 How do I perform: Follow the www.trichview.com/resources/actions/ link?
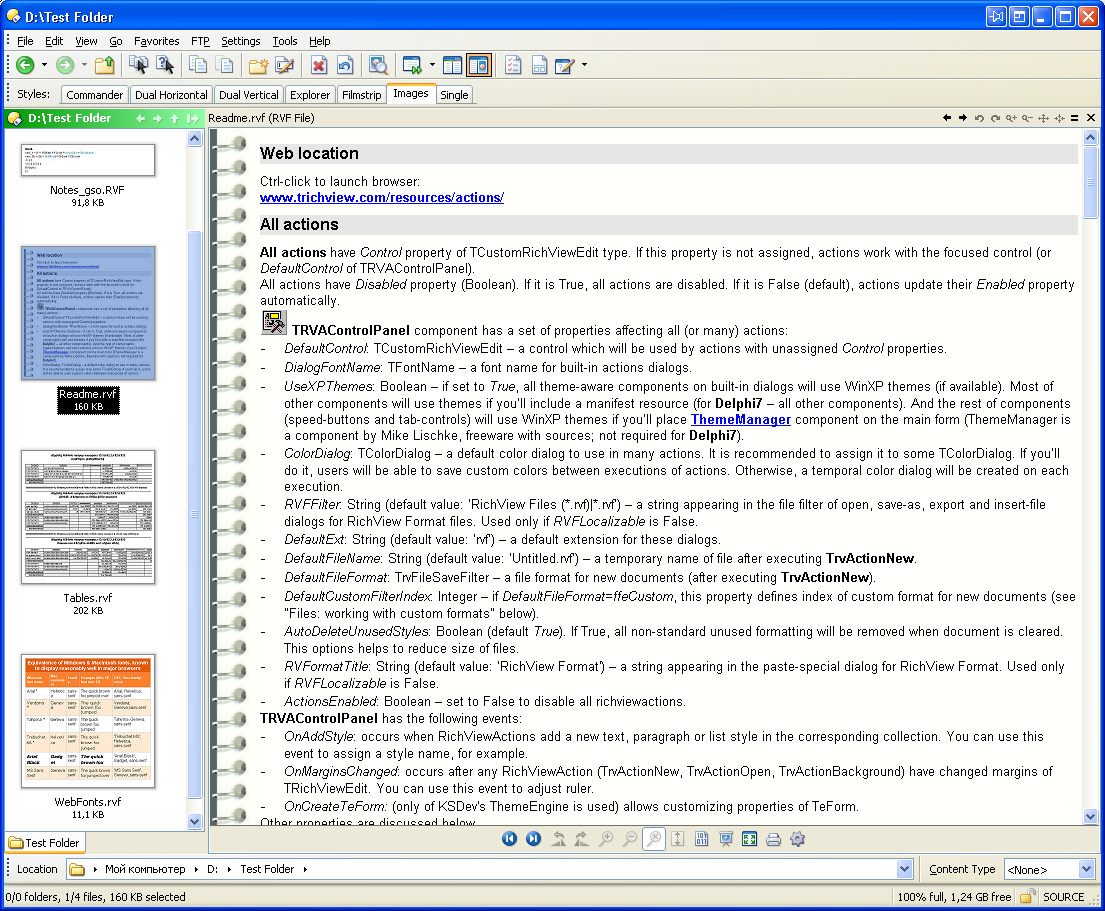tap(381, 198)
